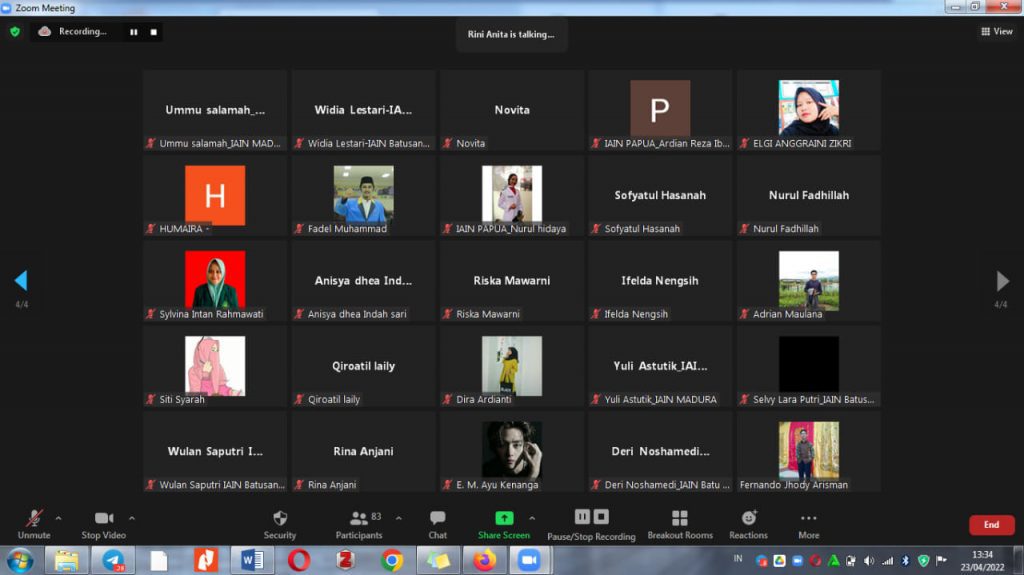
Task: Open the Chat panel
Action: (x=437, y=523)
